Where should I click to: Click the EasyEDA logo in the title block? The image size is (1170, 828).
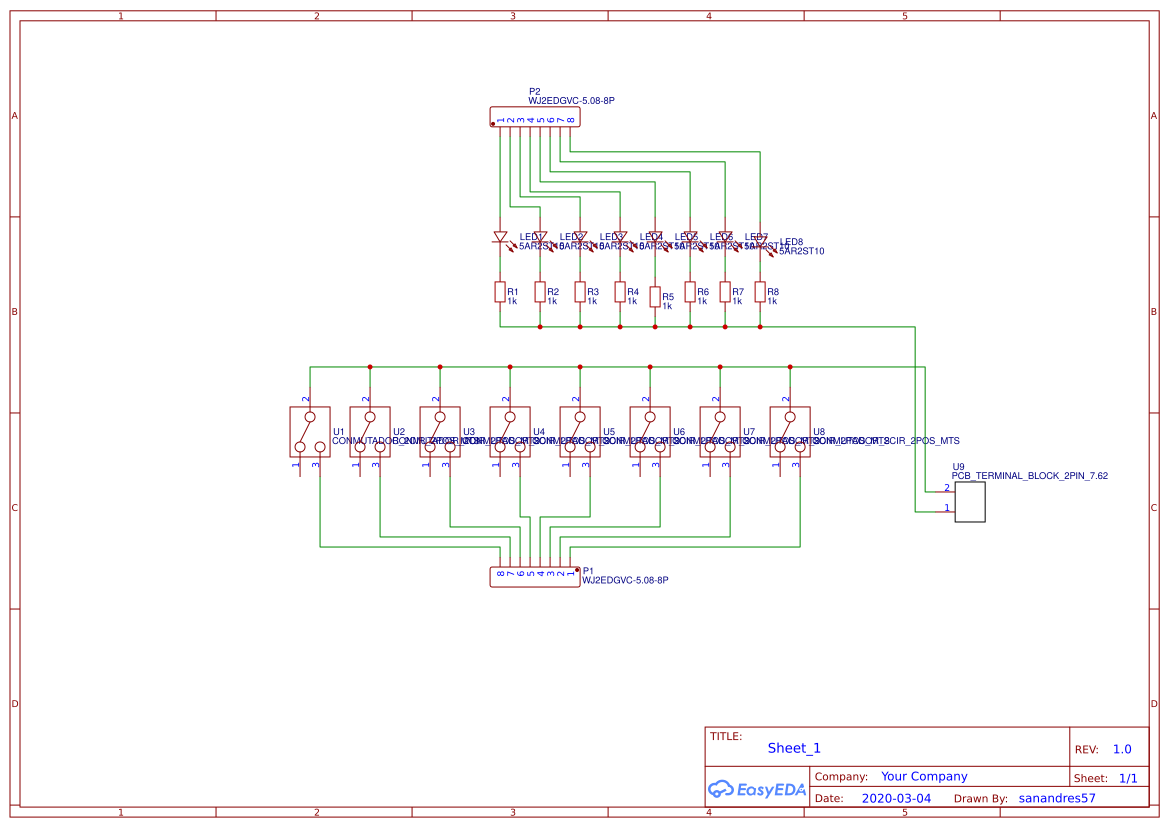pyautogui.click(x=756, y=789)
